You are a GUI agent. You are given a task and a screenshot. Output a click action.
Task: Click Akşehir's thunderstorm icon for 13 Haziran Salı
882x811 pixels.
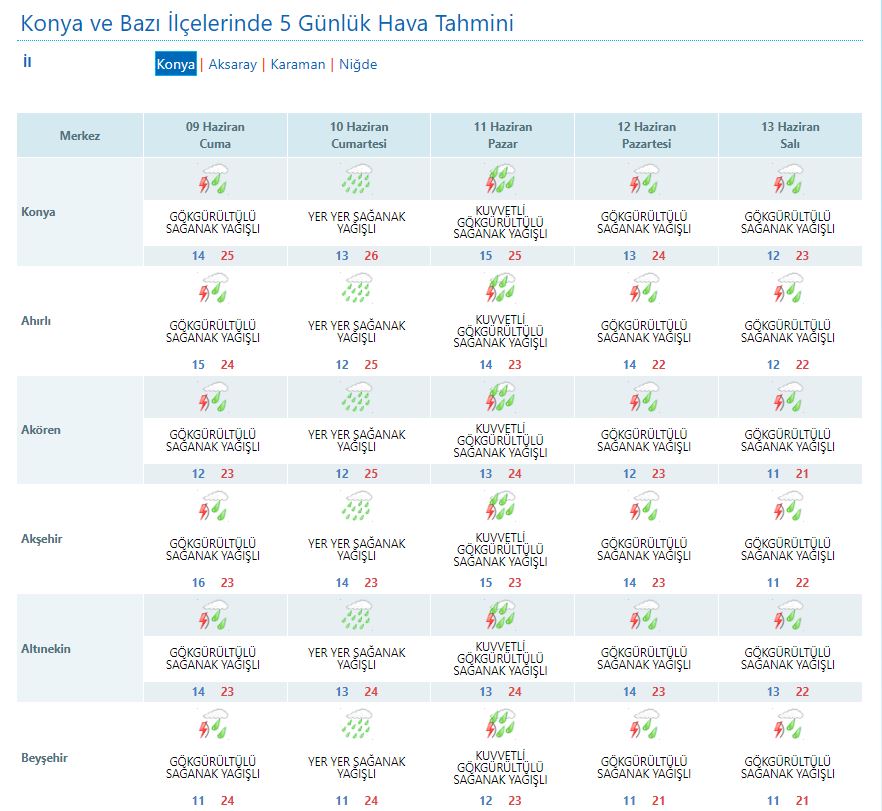pyautogui.click(x=790, y=507)
